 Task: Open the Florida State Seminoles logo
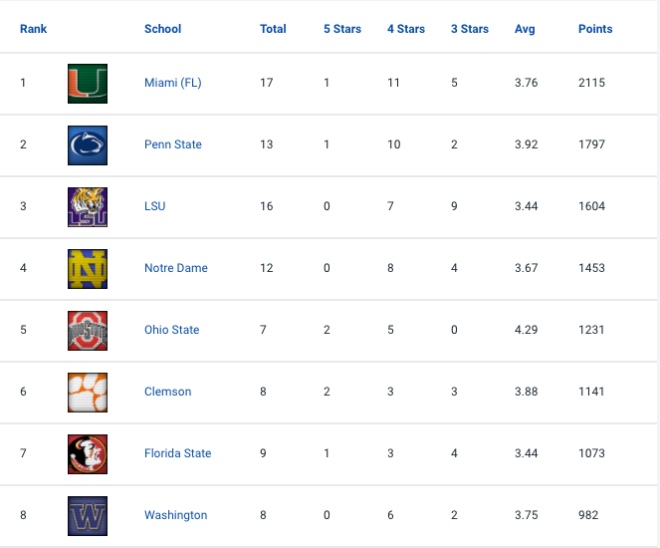(88, 454)
